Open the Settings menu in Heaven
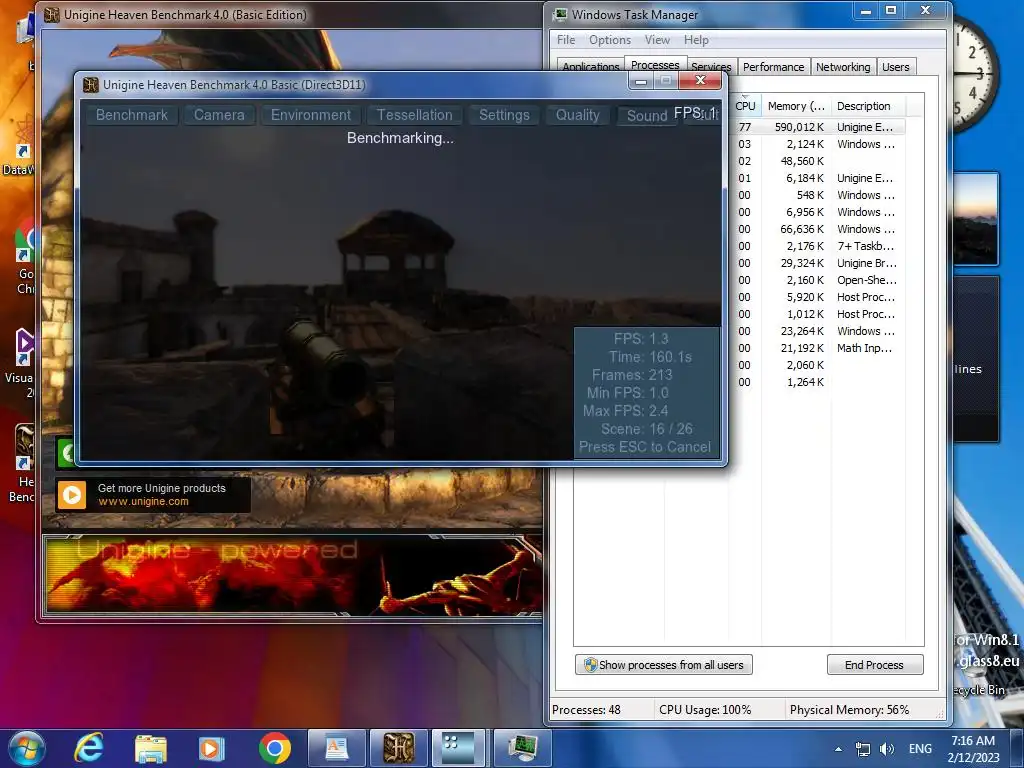This screenshot has height=768, width=1024. pyautogui.click(x=504, y=115)
